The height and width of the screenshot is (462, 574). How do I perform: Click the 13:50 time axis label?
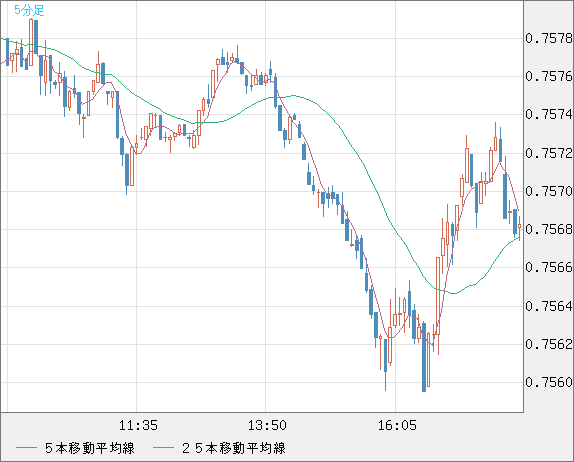(267, 425)
